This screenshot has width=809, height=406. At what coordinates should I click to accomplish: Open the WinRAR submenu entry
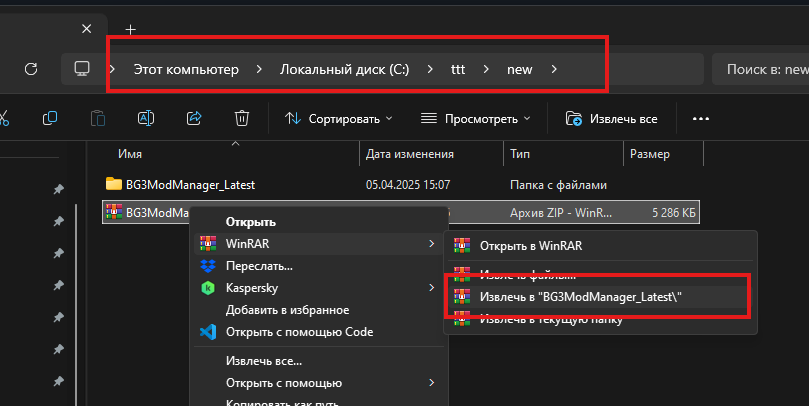click(318, 243)
